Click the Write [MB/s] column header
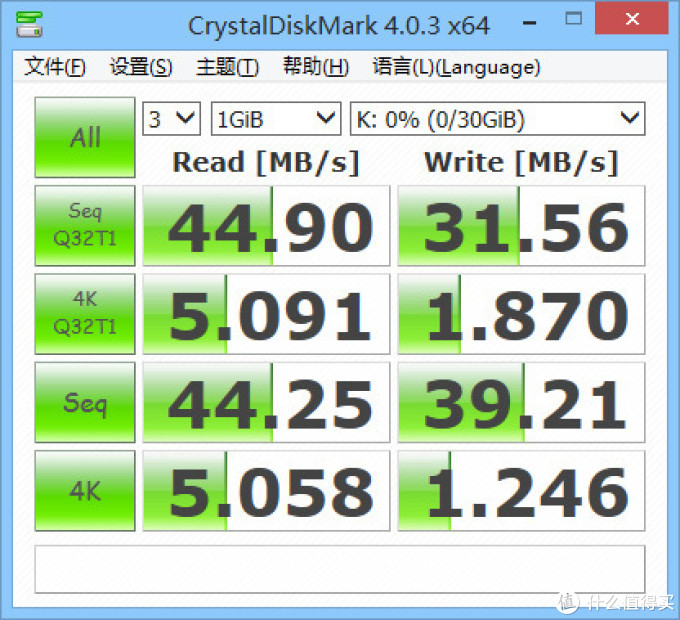 521,163
